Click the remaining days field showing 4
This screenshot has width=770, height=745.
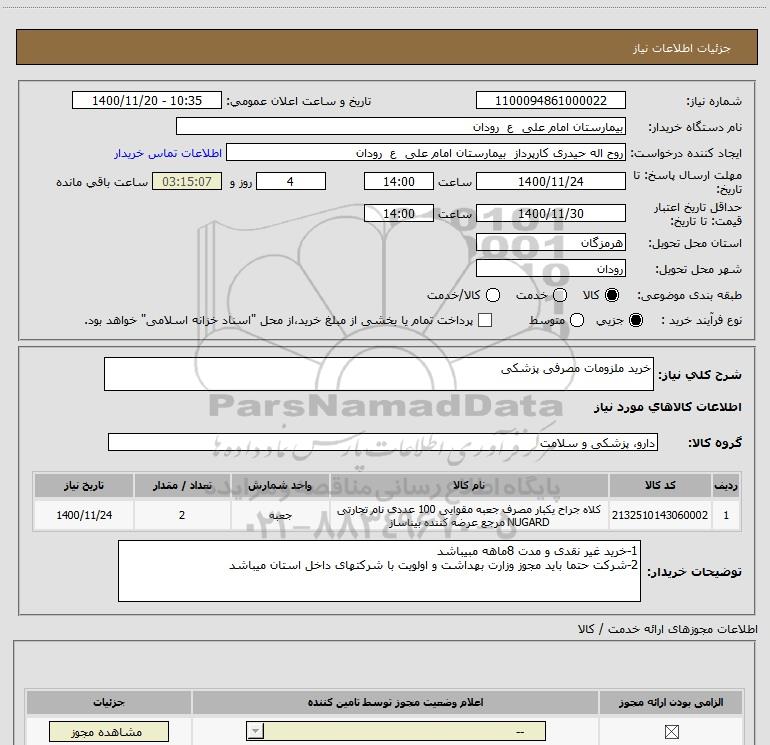click(291, 181)
